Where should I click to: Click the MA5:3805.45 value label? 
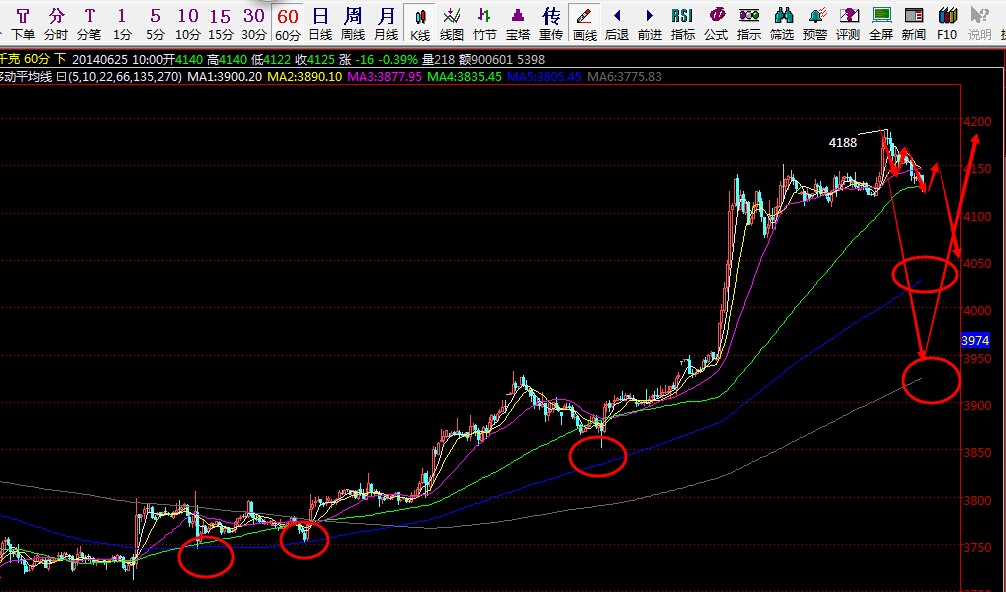coord(544,77)
